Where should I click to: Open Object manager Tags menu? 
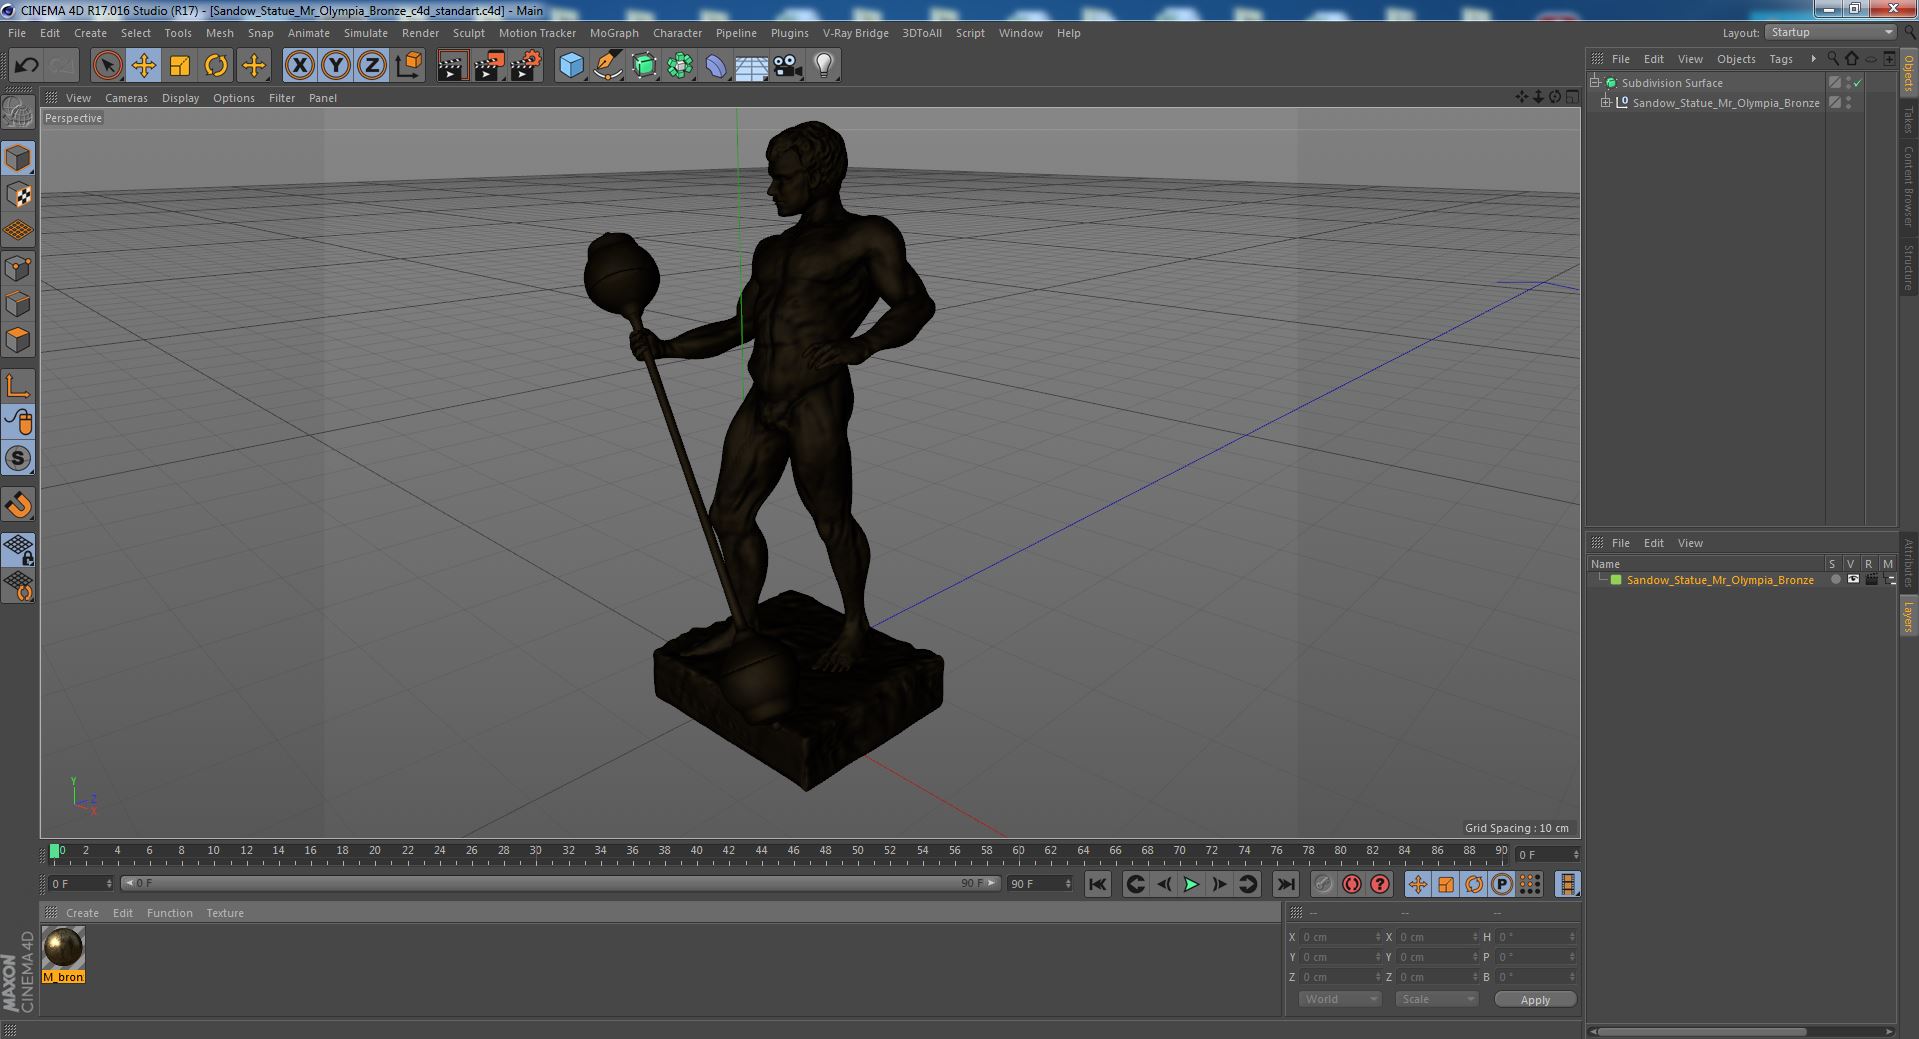point(1780,59)
